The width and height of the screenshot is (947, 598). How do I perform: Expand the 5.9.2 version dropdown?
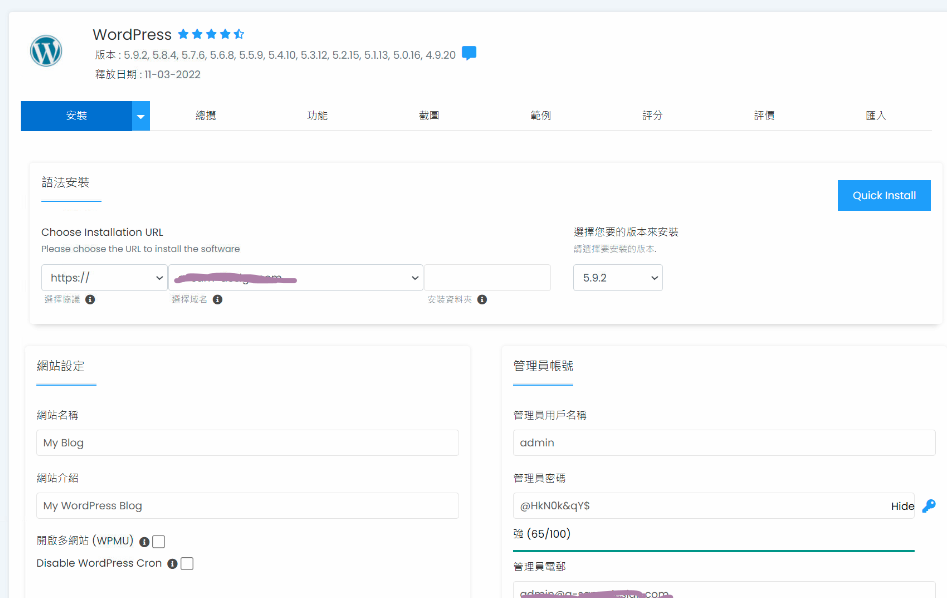pyautogui.click(x=617, y=277)
